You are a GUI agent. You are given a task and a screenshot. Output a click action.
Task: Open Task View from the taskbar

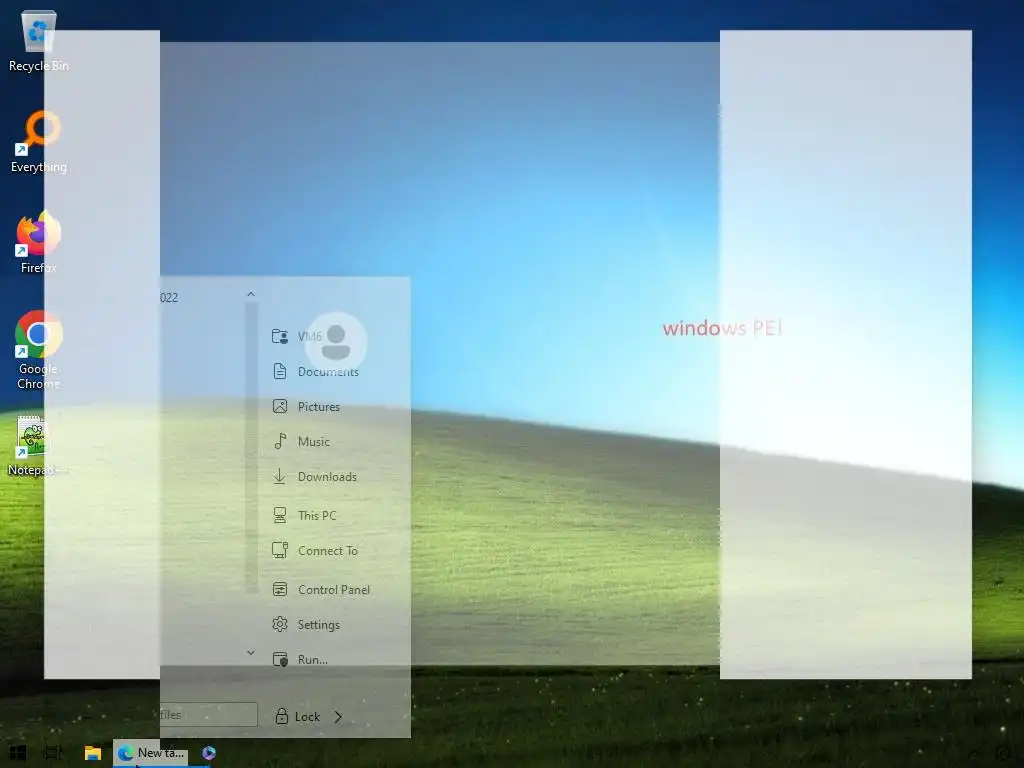(54, 753)
